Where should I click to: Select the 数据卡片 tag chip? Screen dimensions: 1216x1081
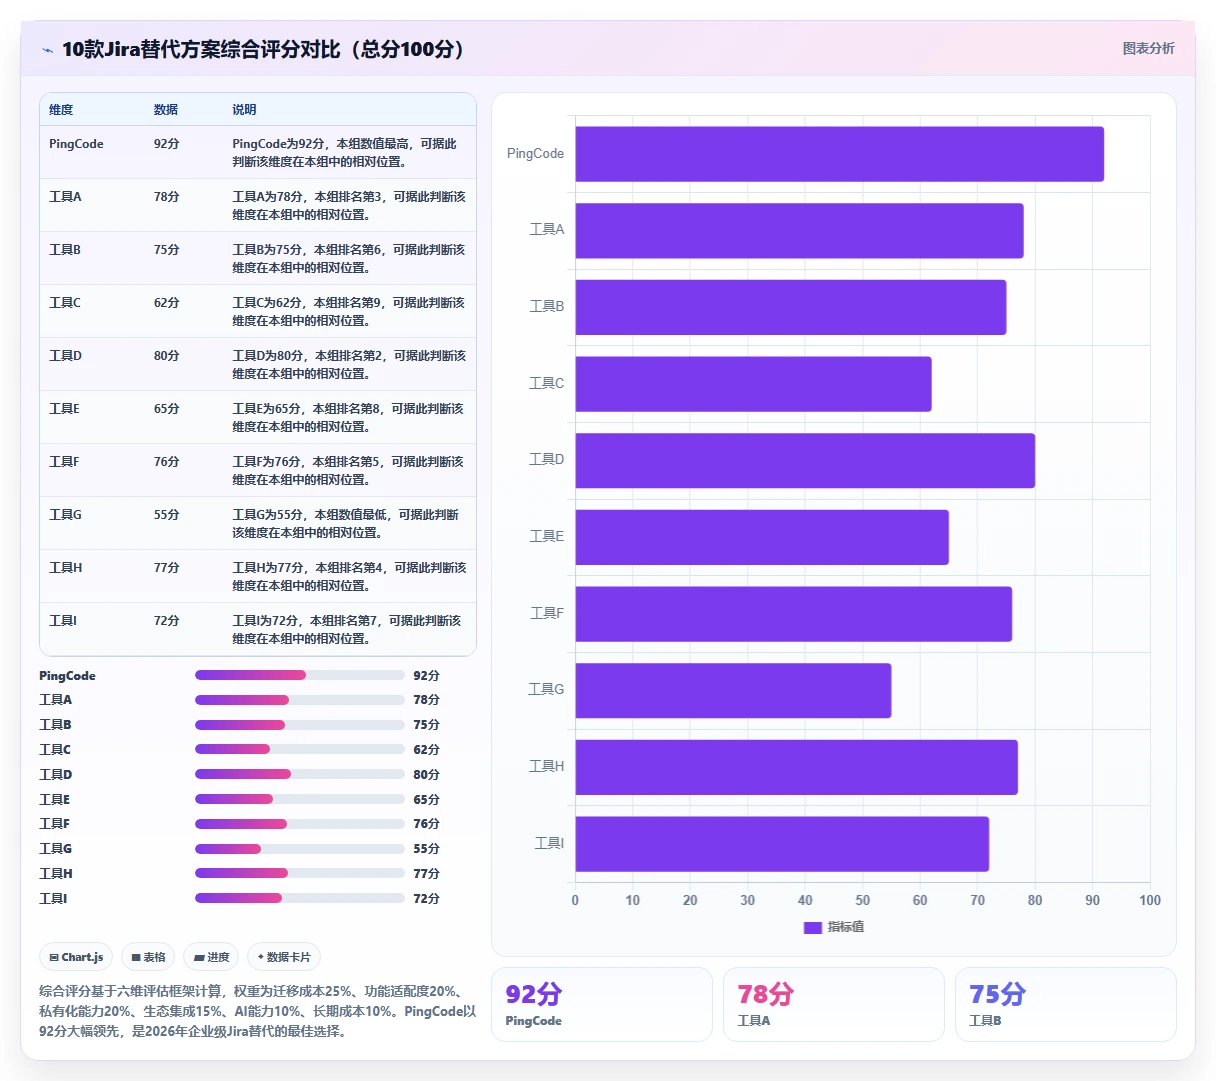click(x=284, y=957)
